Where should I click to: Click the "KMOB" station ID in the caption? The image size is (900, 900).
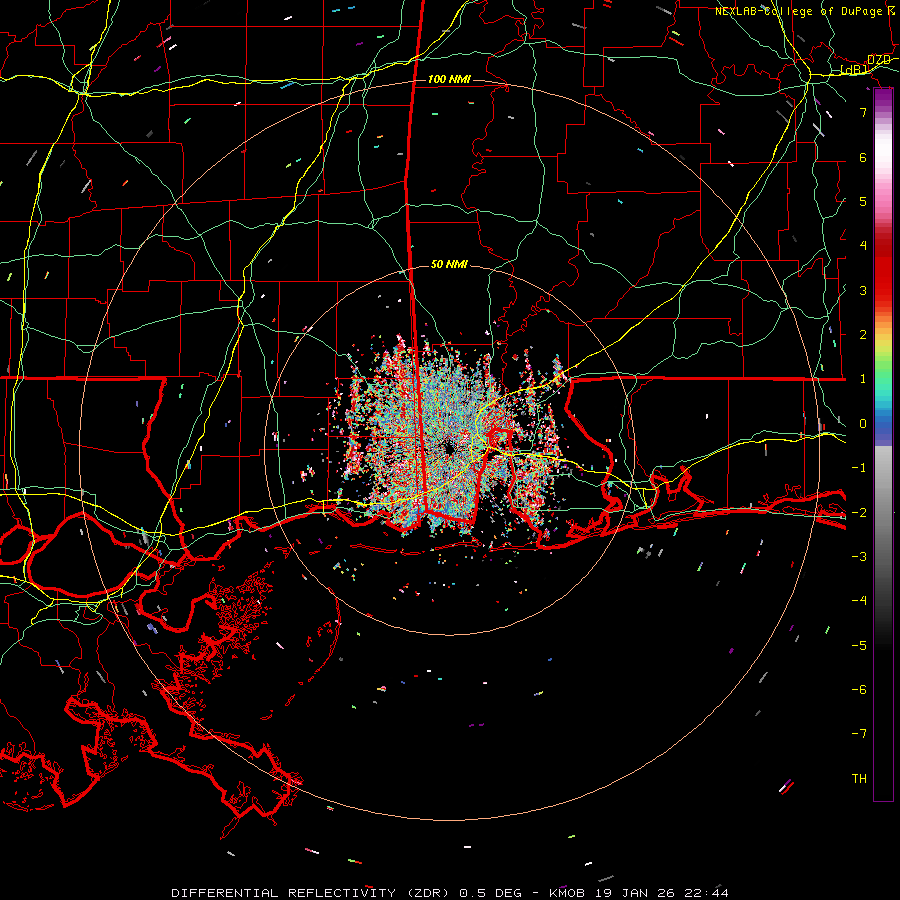pos(567,893)
